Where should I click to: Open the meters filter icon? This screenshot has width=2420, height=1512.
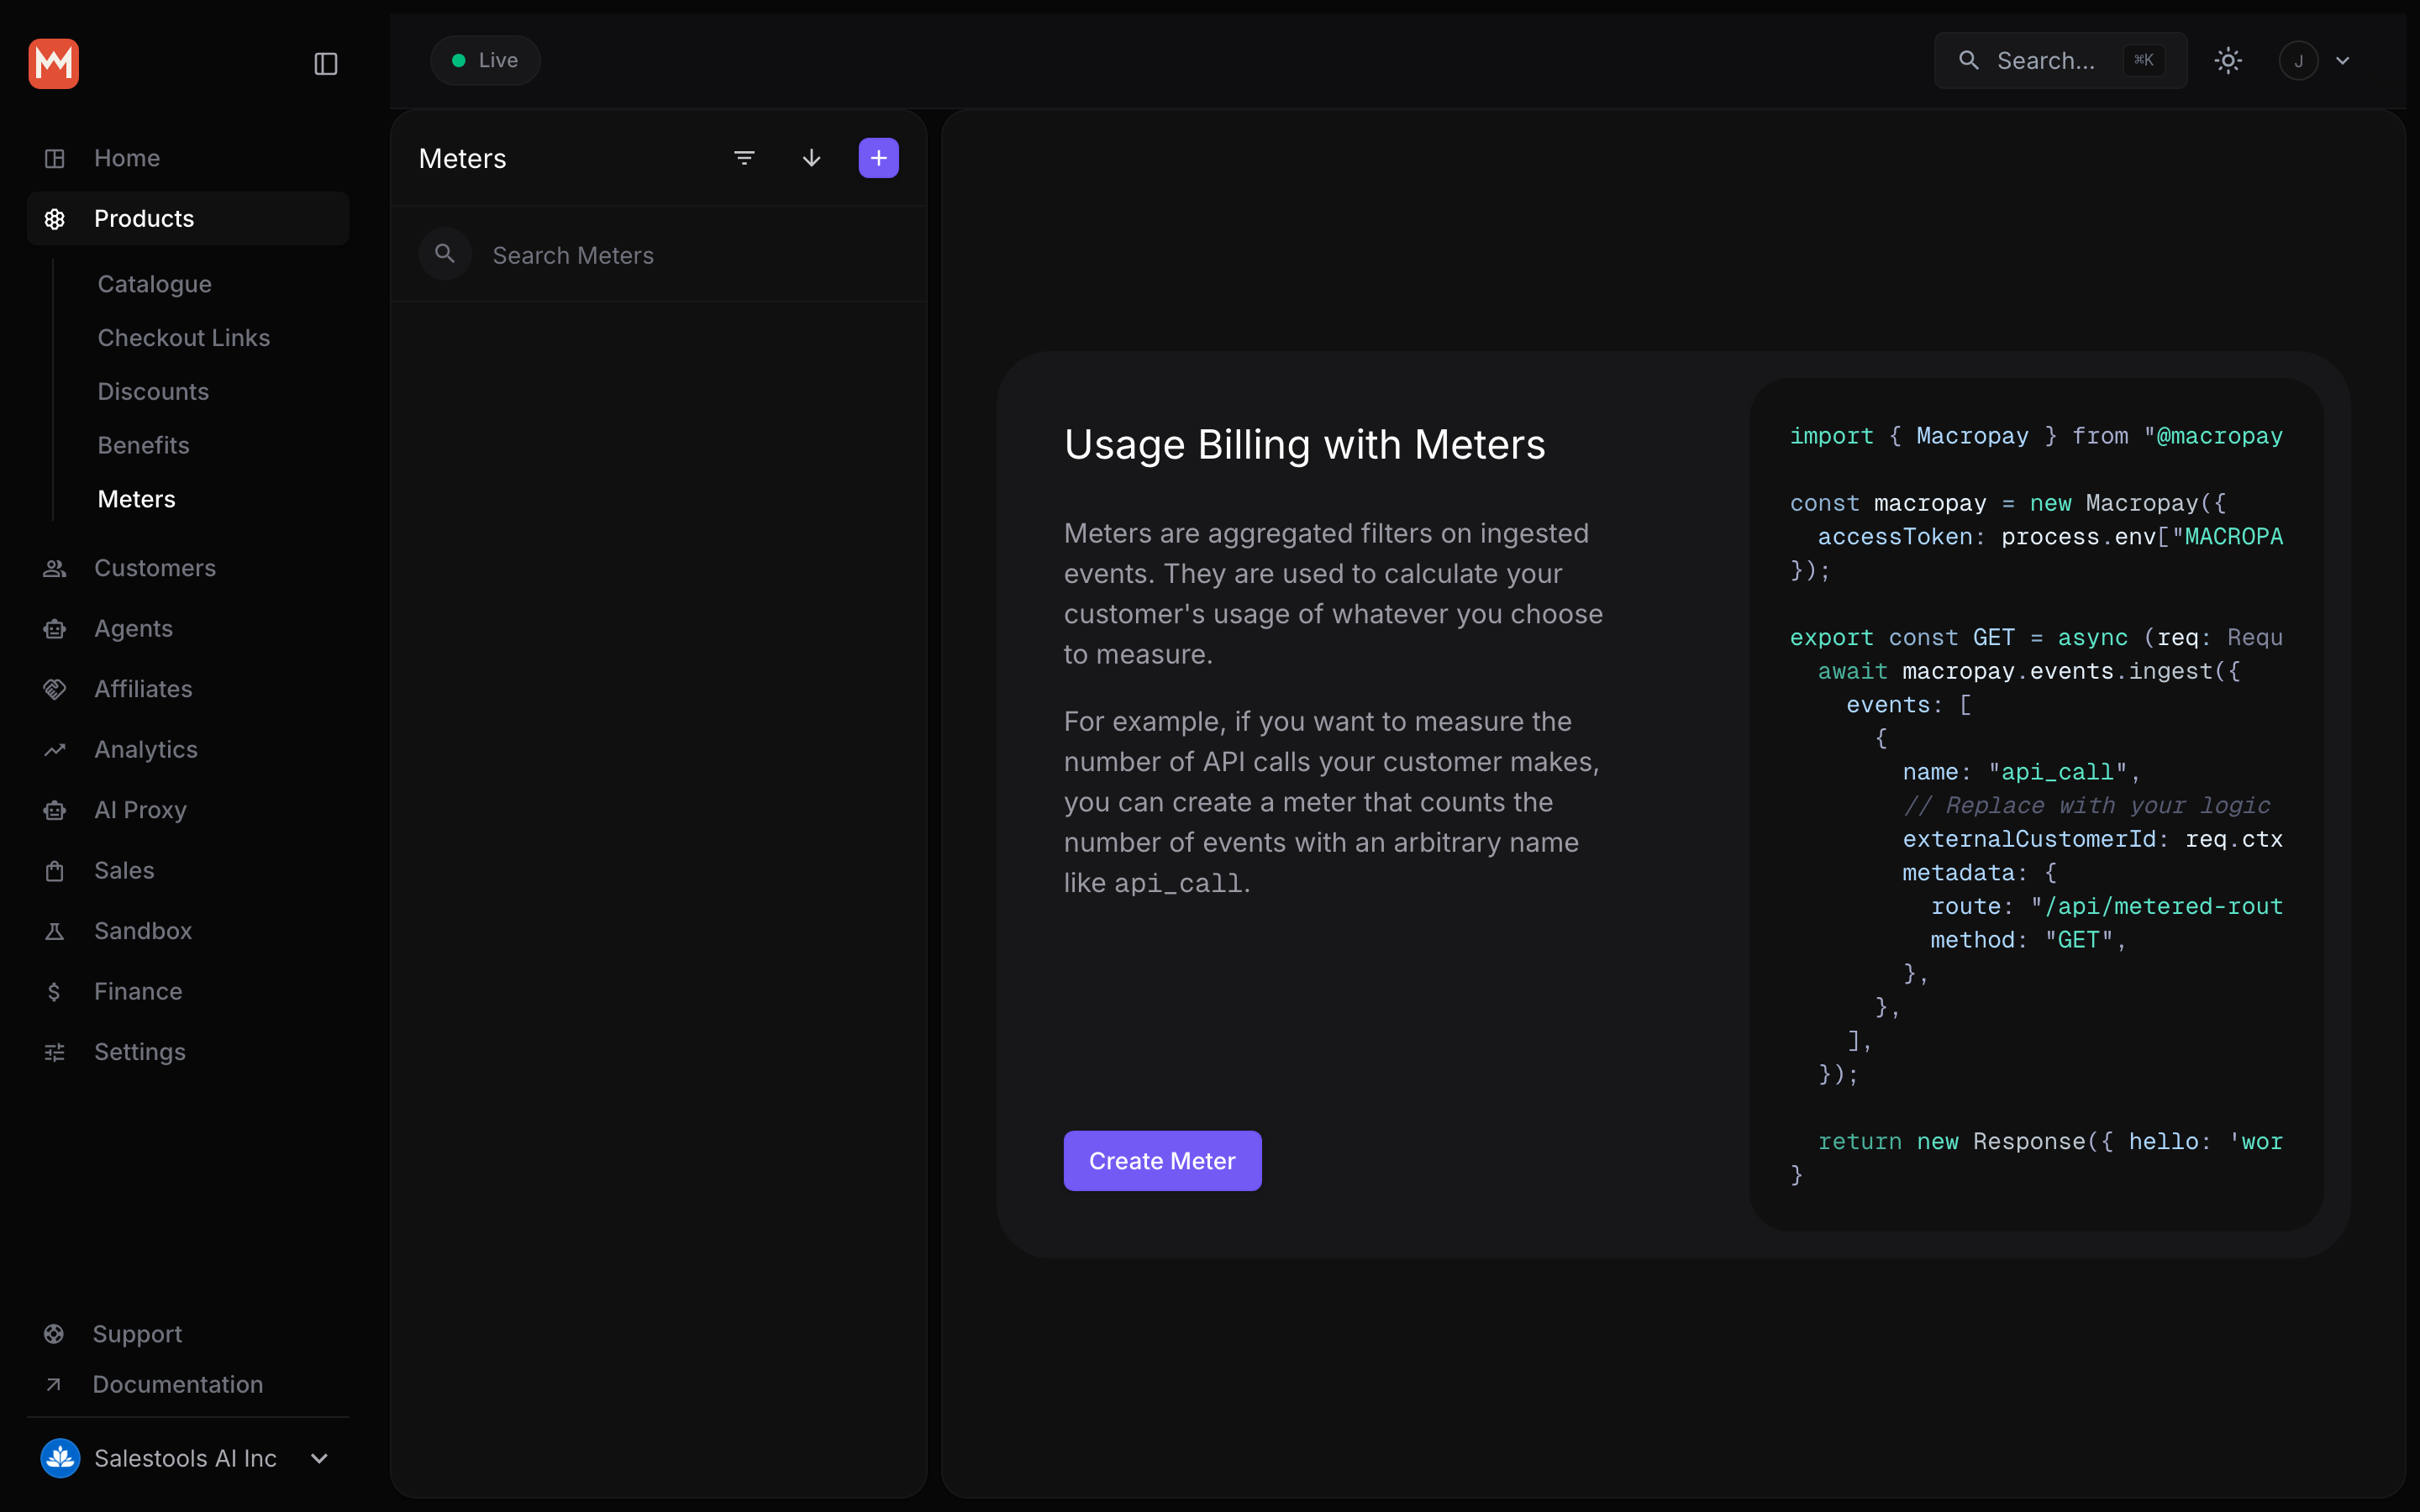pyautogui.click(x=744, y=158)
